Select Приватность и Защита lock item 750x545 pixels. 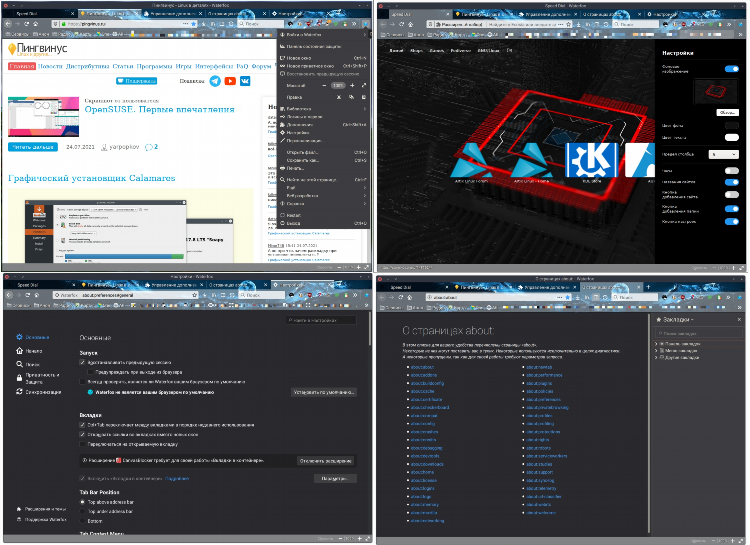tap(38, 378)
